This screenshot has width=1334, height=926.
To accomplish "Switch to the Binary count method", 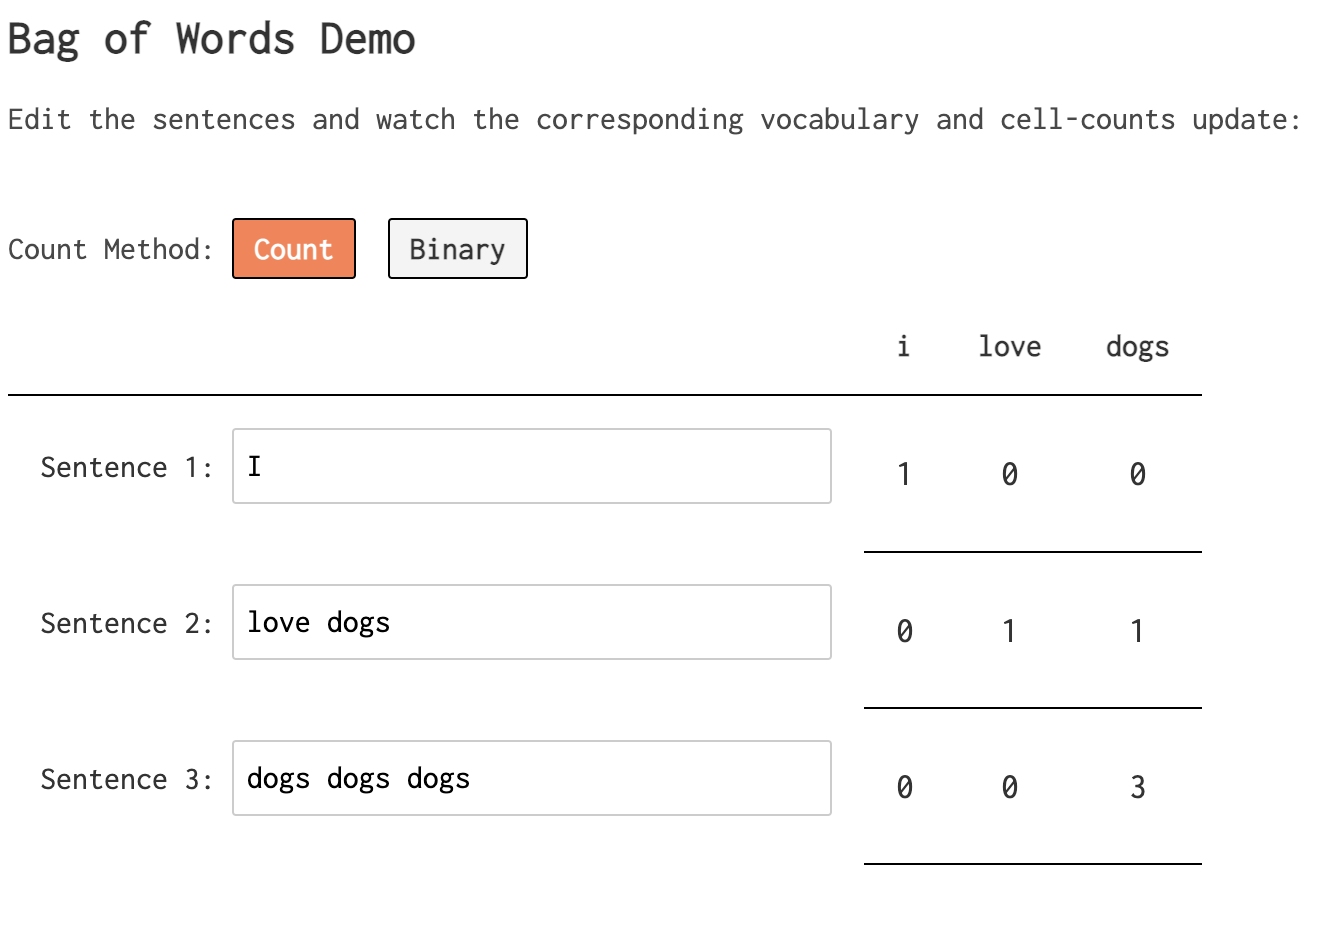I will click(458, 248).
